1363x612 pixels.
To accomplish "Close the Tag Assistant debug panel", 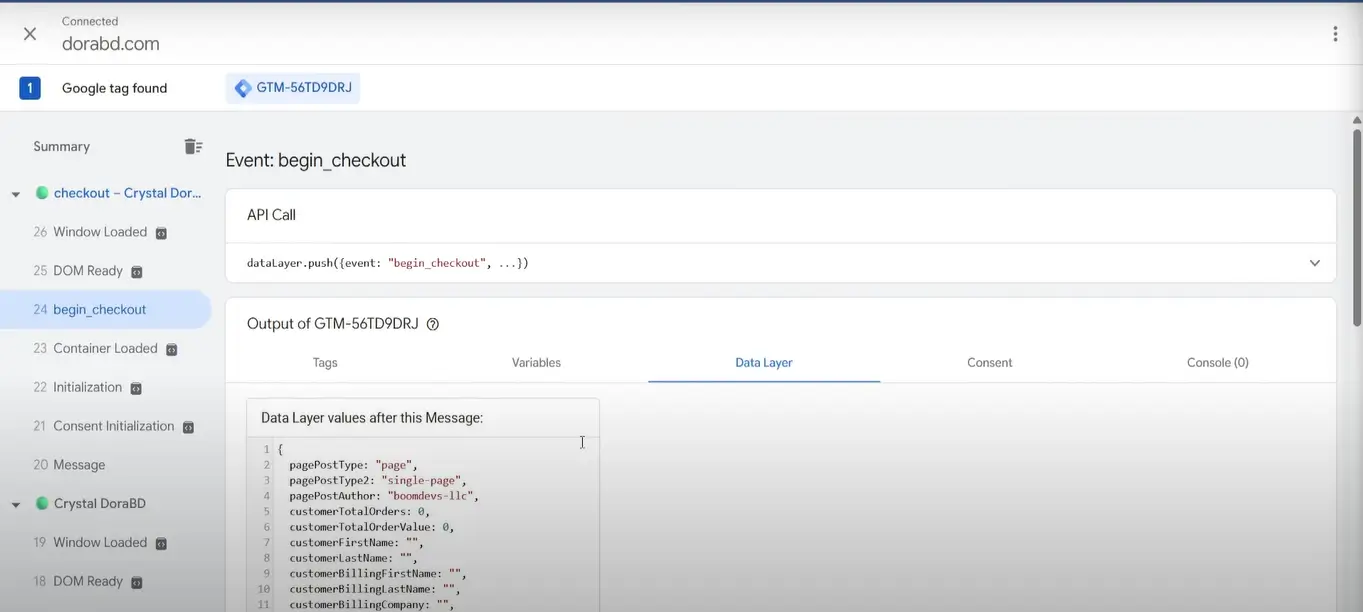I will (x=30, y=34).
